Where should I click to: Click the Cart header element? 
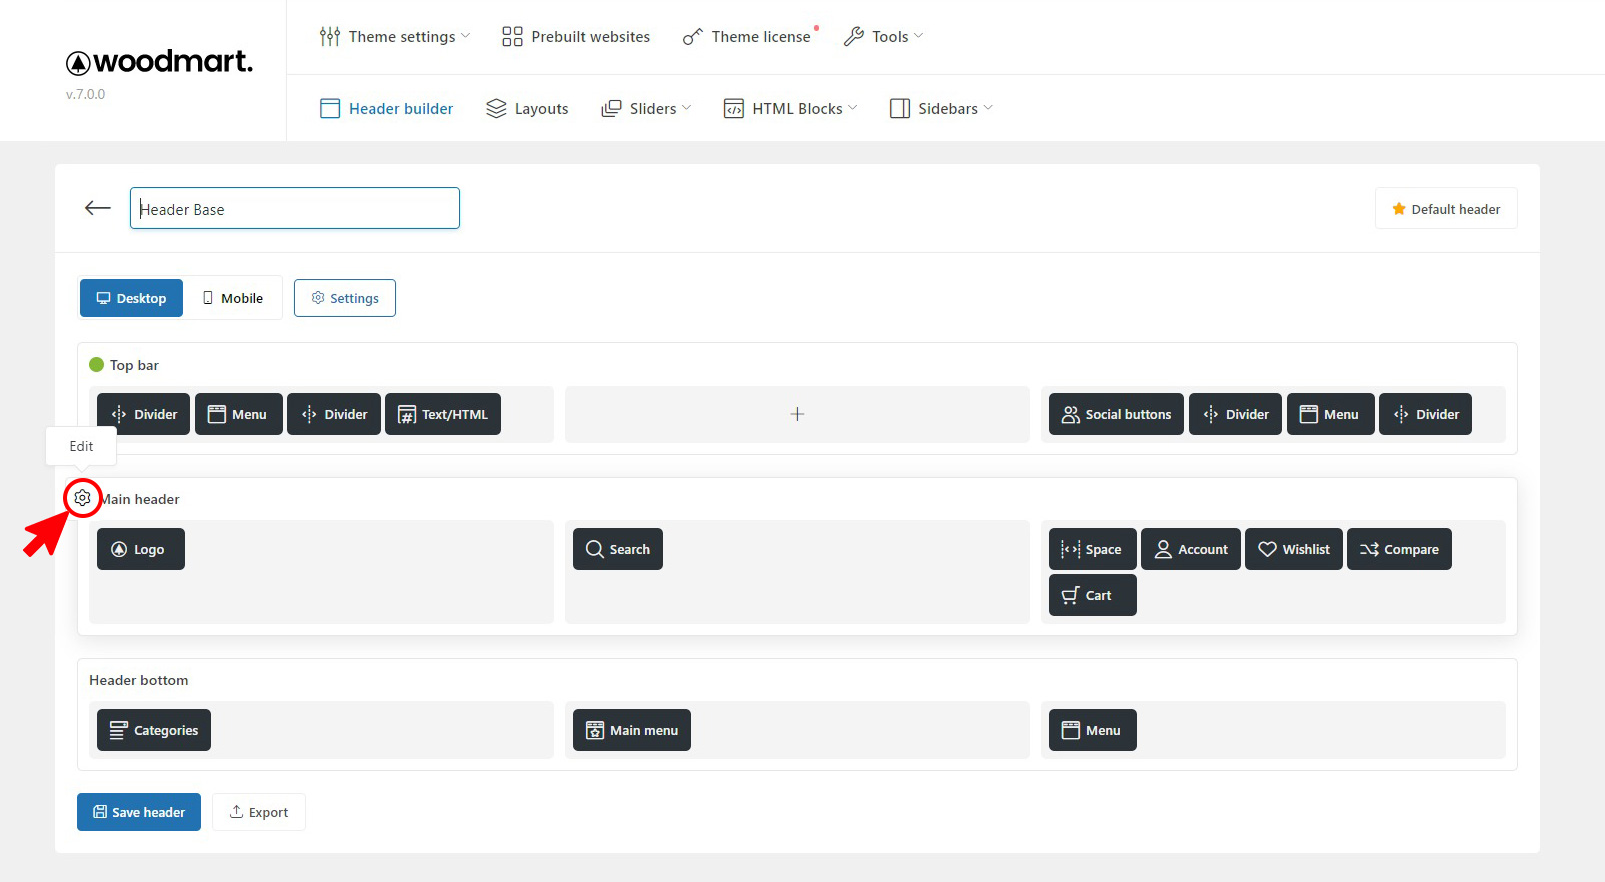click(x=1091, y=595)
